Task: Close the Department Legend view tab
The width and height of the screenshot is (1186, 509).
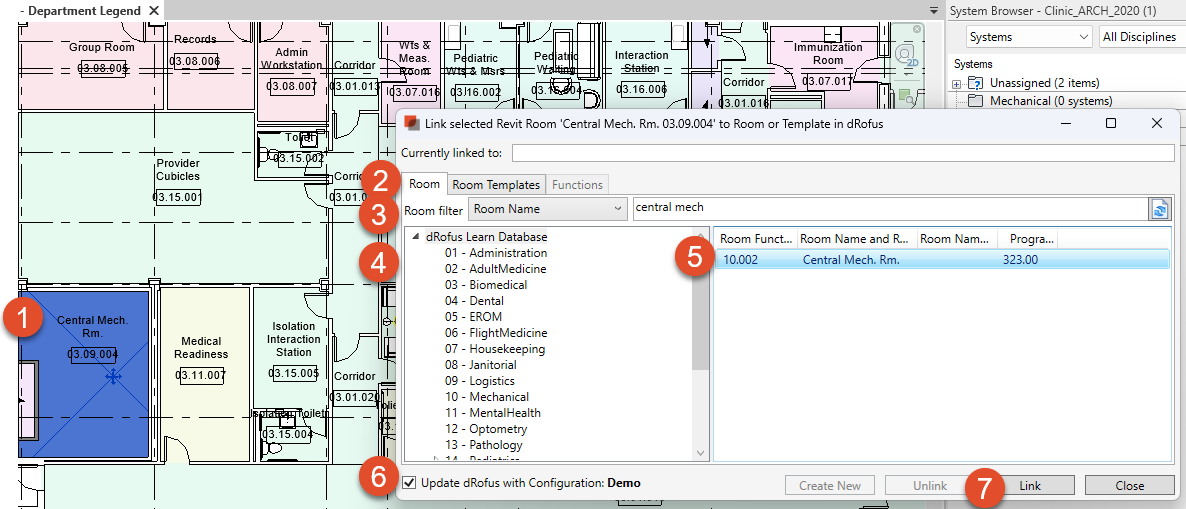Action: coord(153,10)
